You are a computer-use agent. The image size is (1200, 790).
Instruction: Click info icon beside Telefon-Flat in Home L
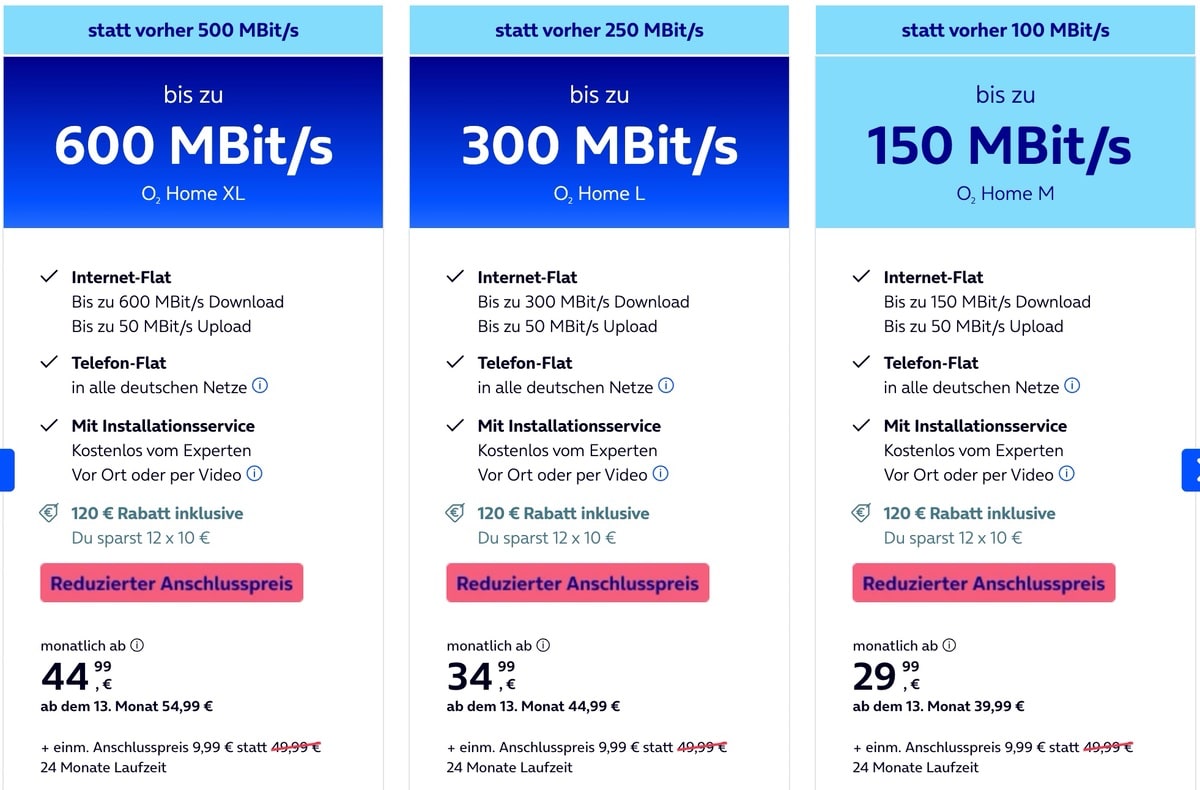tap(666, 386)
